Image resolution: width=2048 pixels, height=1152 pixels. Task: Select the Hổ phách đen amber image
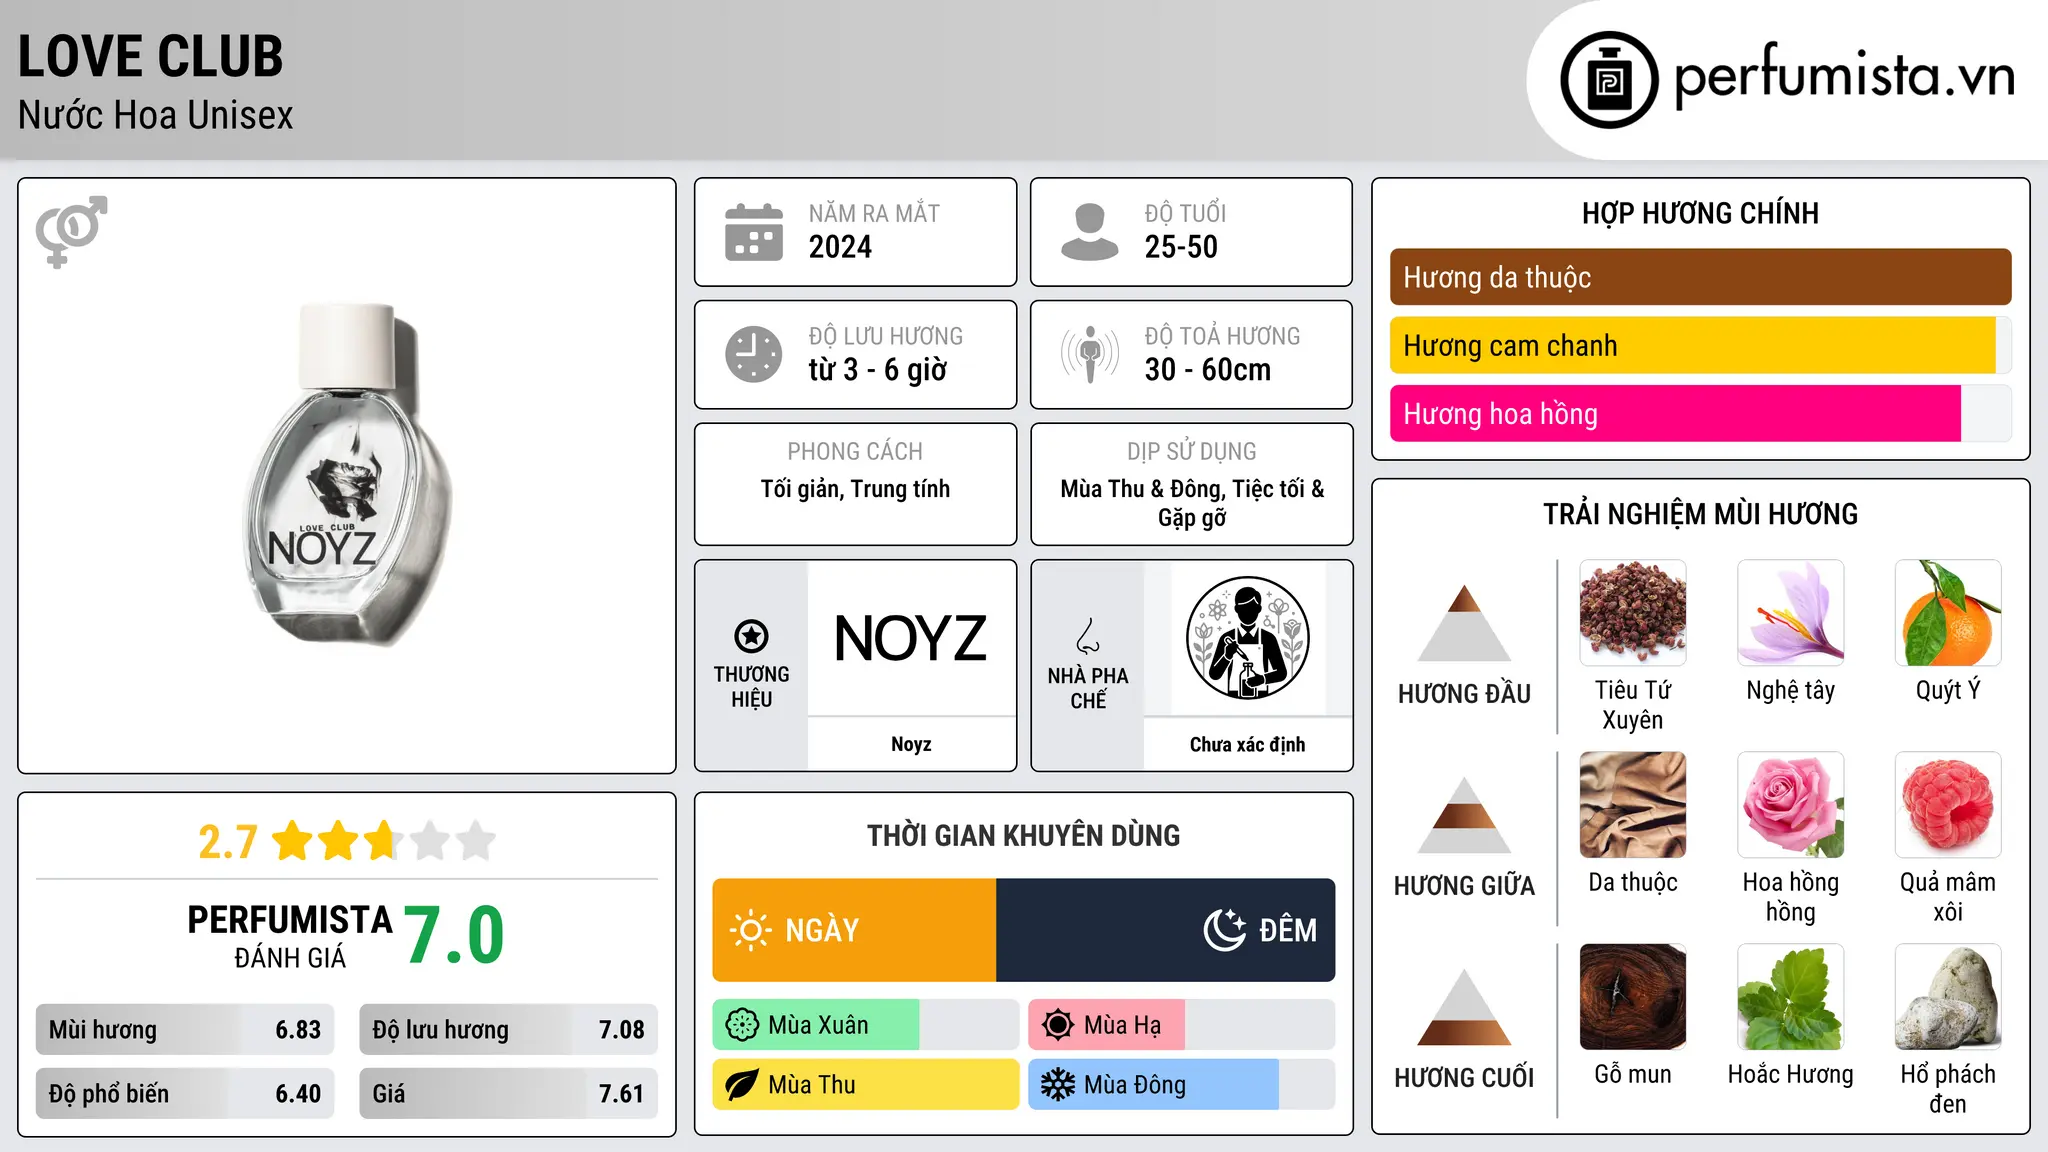(1948, 997)
